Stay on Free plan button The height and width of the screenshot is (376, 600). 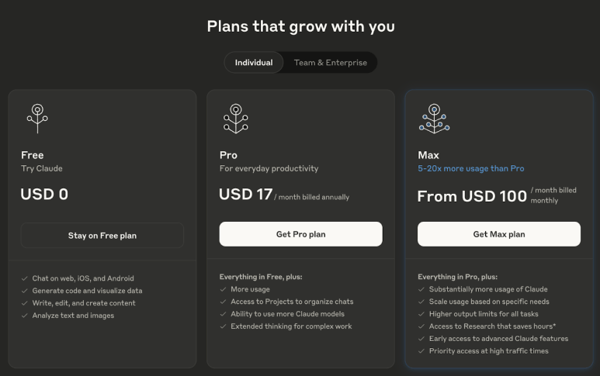(x=102, y=236)
